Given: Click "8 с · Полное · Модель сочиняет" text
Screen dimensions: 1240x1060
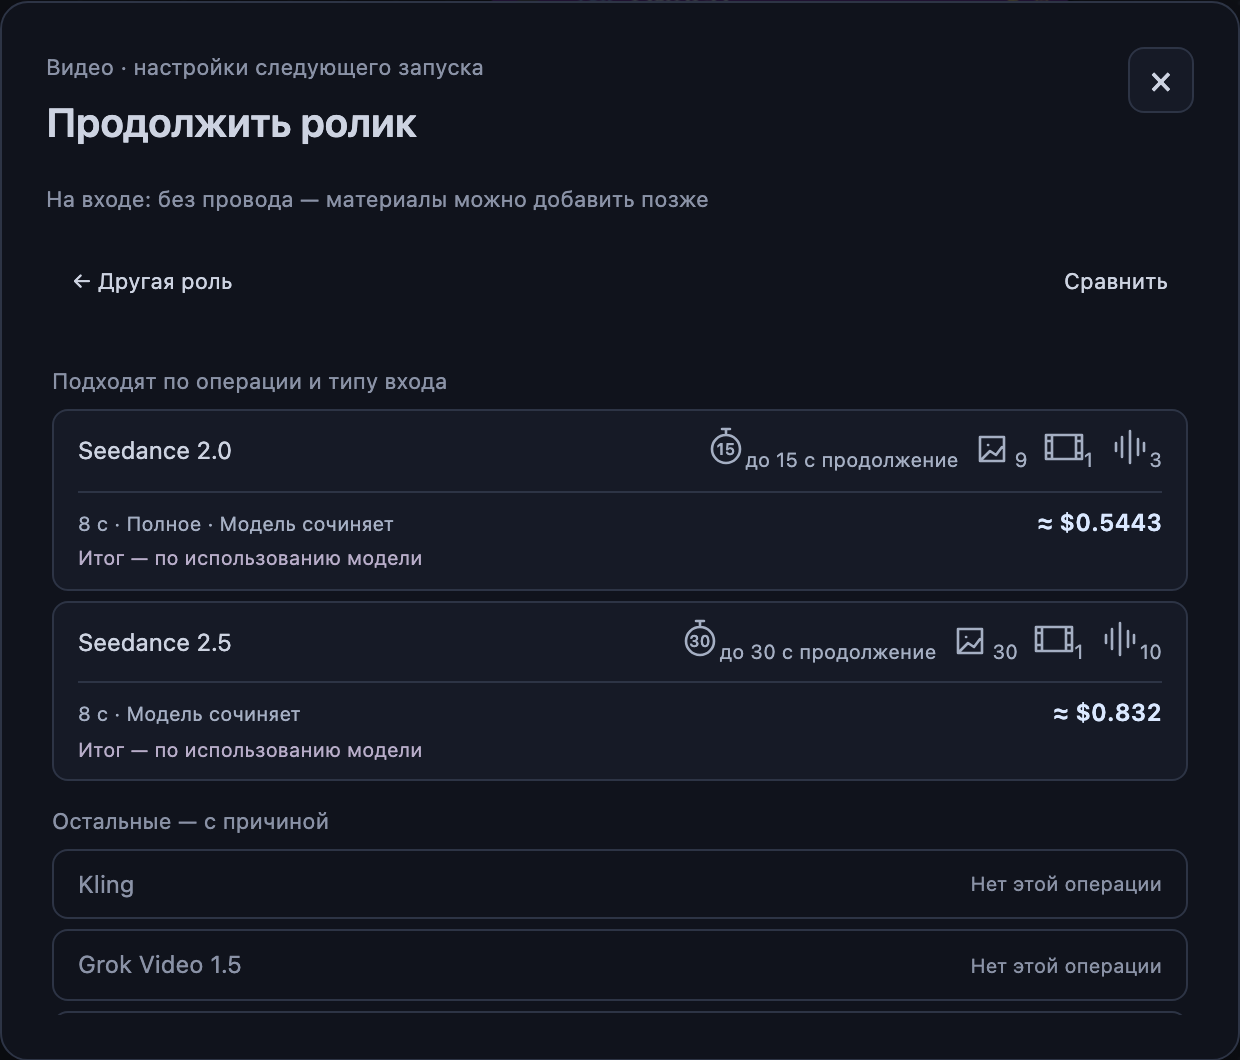Looking at the screenshot, I should 236,524.
